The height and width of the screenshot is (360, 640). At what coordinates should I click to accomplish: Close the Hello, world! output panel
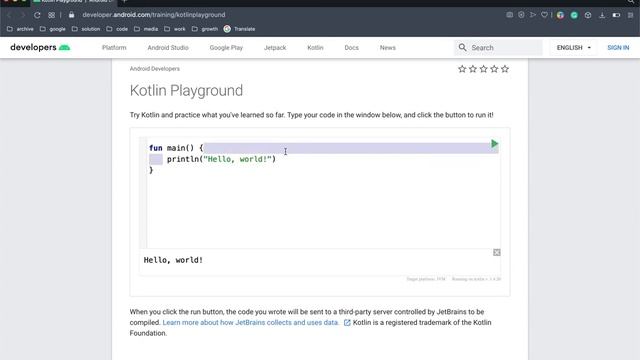tap(497, 253)
